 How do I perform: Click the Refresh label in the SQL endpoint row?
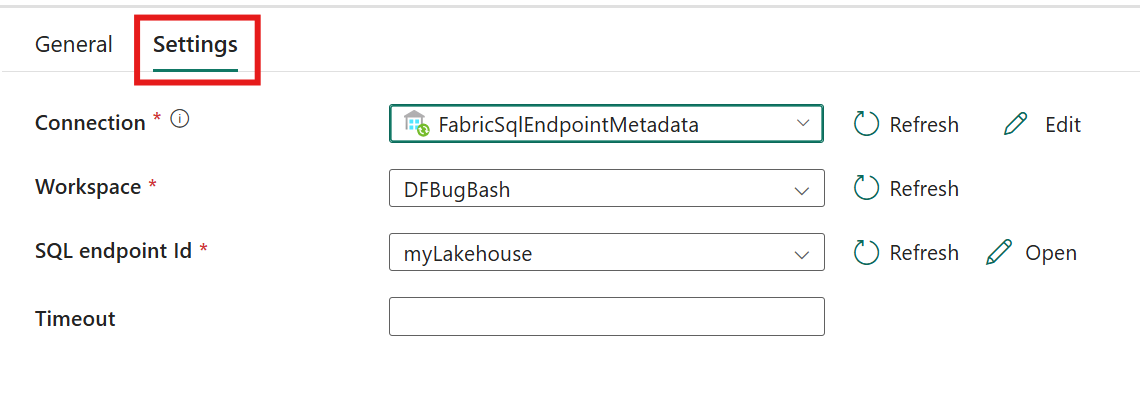924,253
